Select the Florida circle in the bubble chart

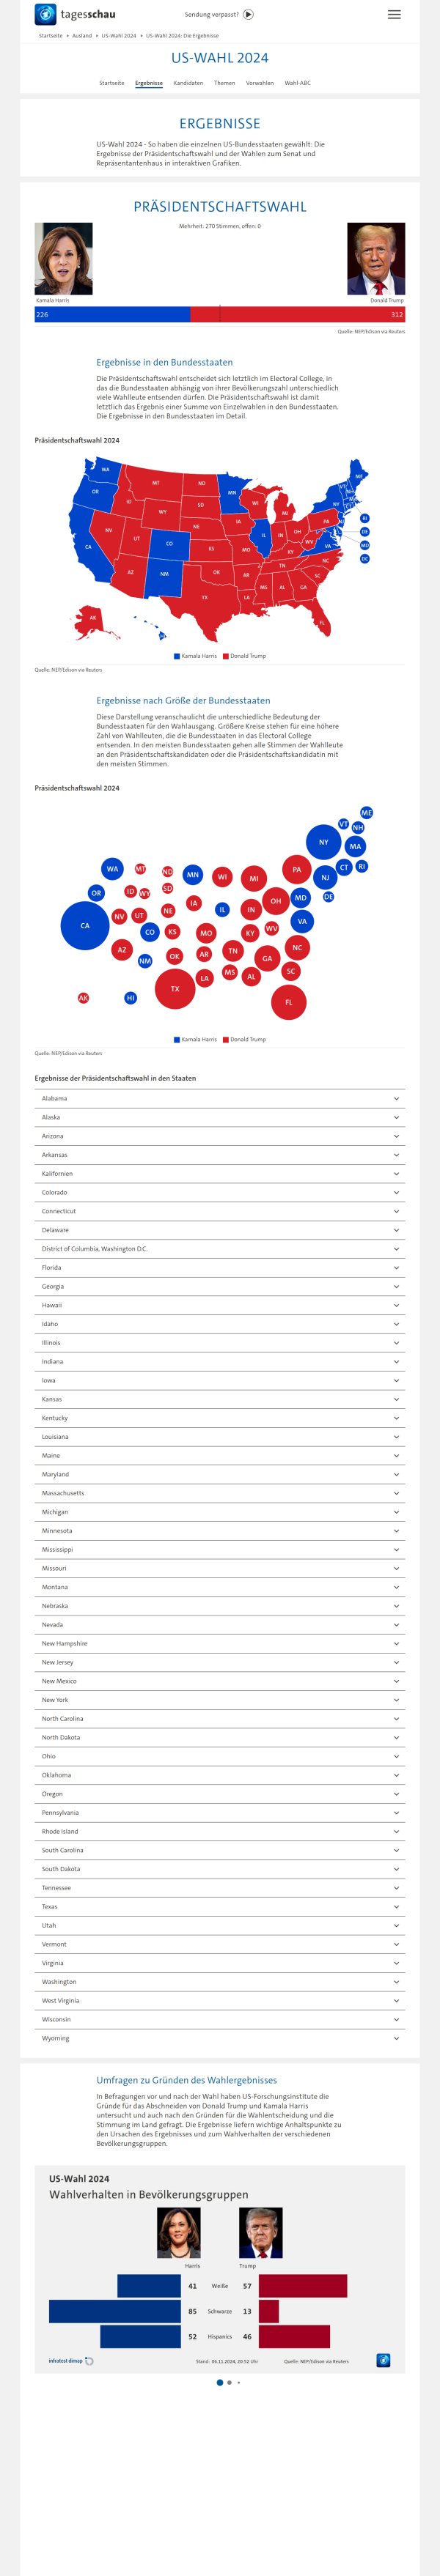tap(289, 1002)
